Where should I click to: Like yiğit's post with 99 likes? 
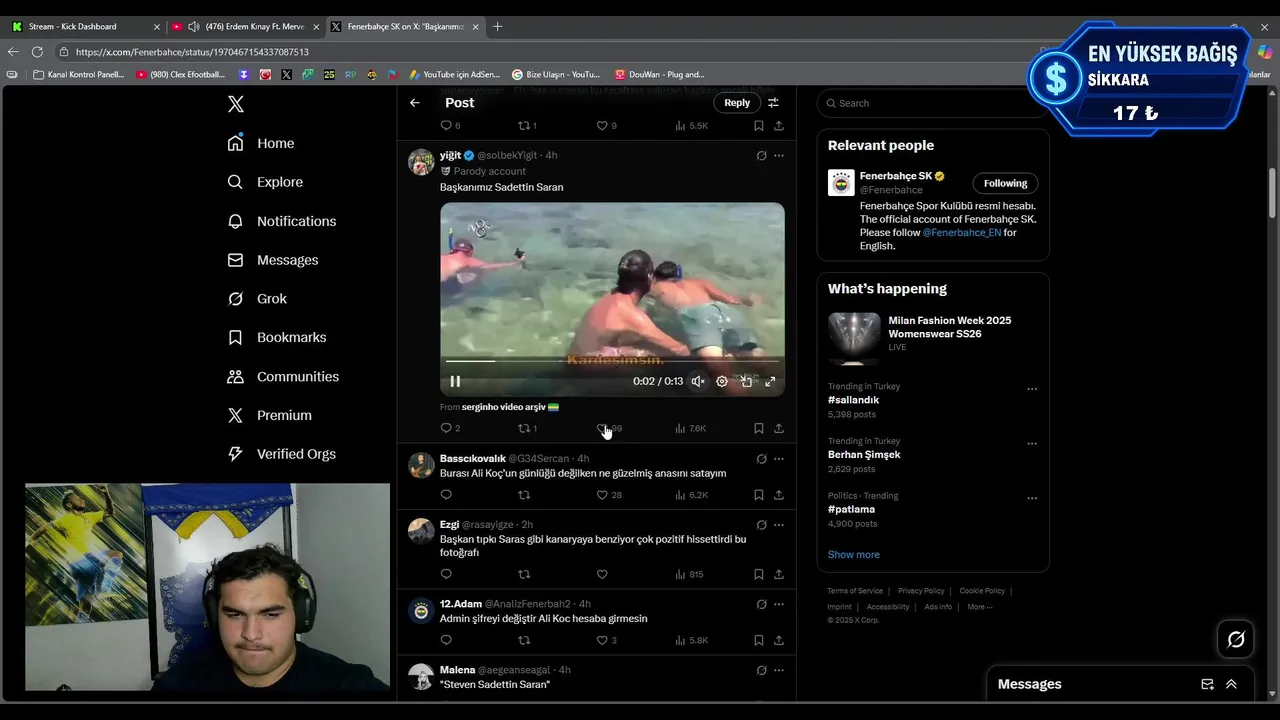(x=609, y=428)
